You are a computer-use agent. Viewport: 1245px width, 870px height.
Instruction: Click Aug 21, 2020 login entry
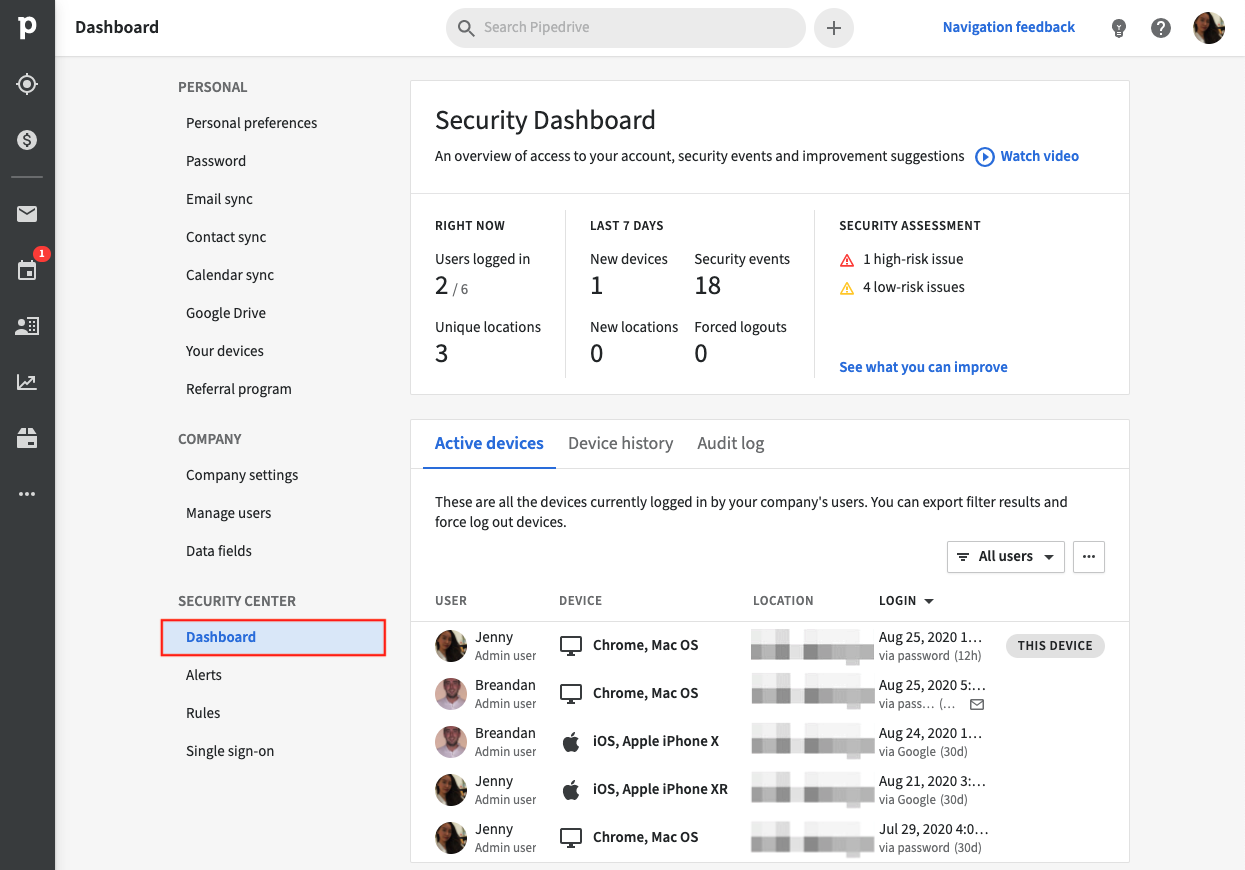[933, 781]
